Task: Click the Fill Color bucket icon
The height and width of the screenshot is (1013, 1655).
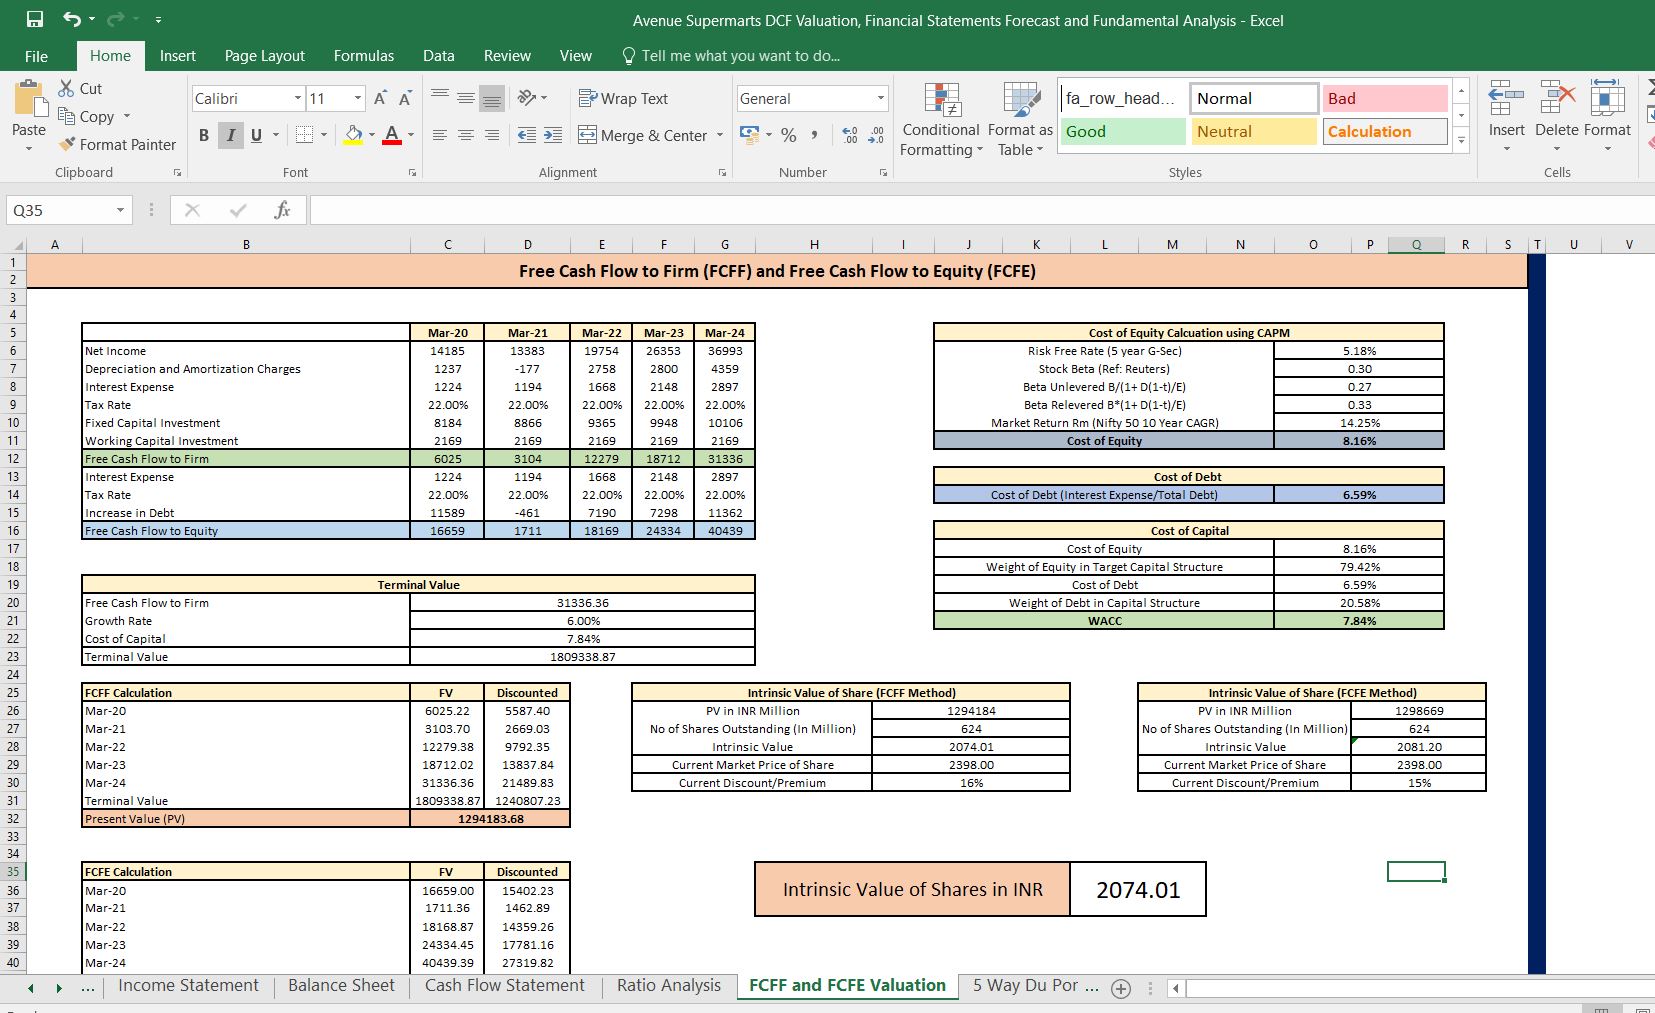Action: (x=353, y=135)
